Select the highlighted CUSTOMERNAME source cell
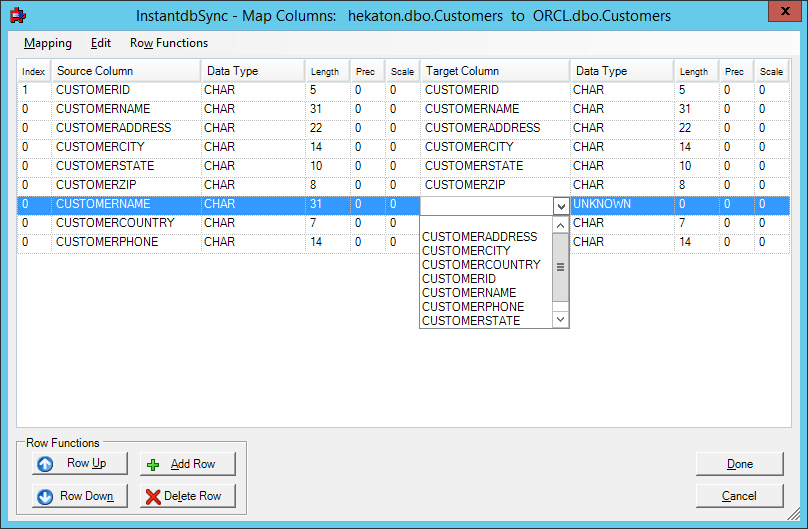This screenshot has width=808, height=529. (x=126, y=204)
